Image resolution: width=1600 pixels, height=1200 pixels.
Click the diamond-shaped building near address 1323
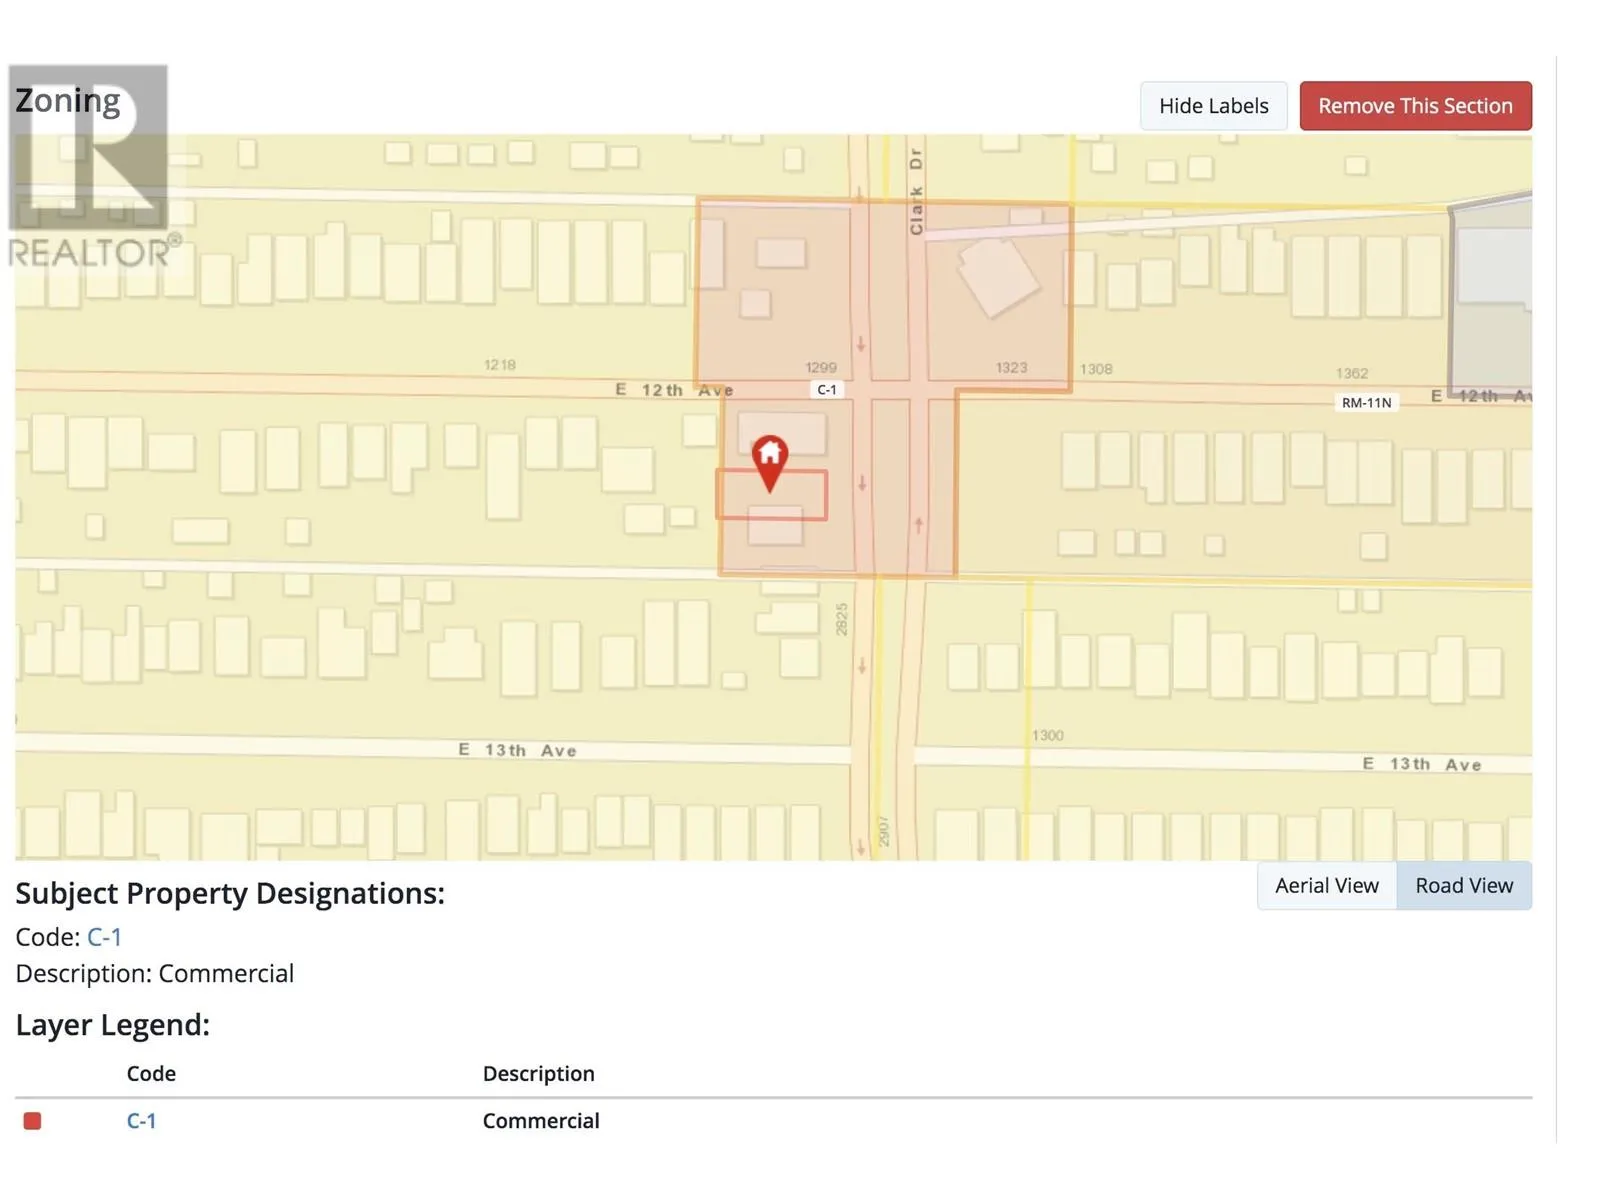click(x=997, y=277)
